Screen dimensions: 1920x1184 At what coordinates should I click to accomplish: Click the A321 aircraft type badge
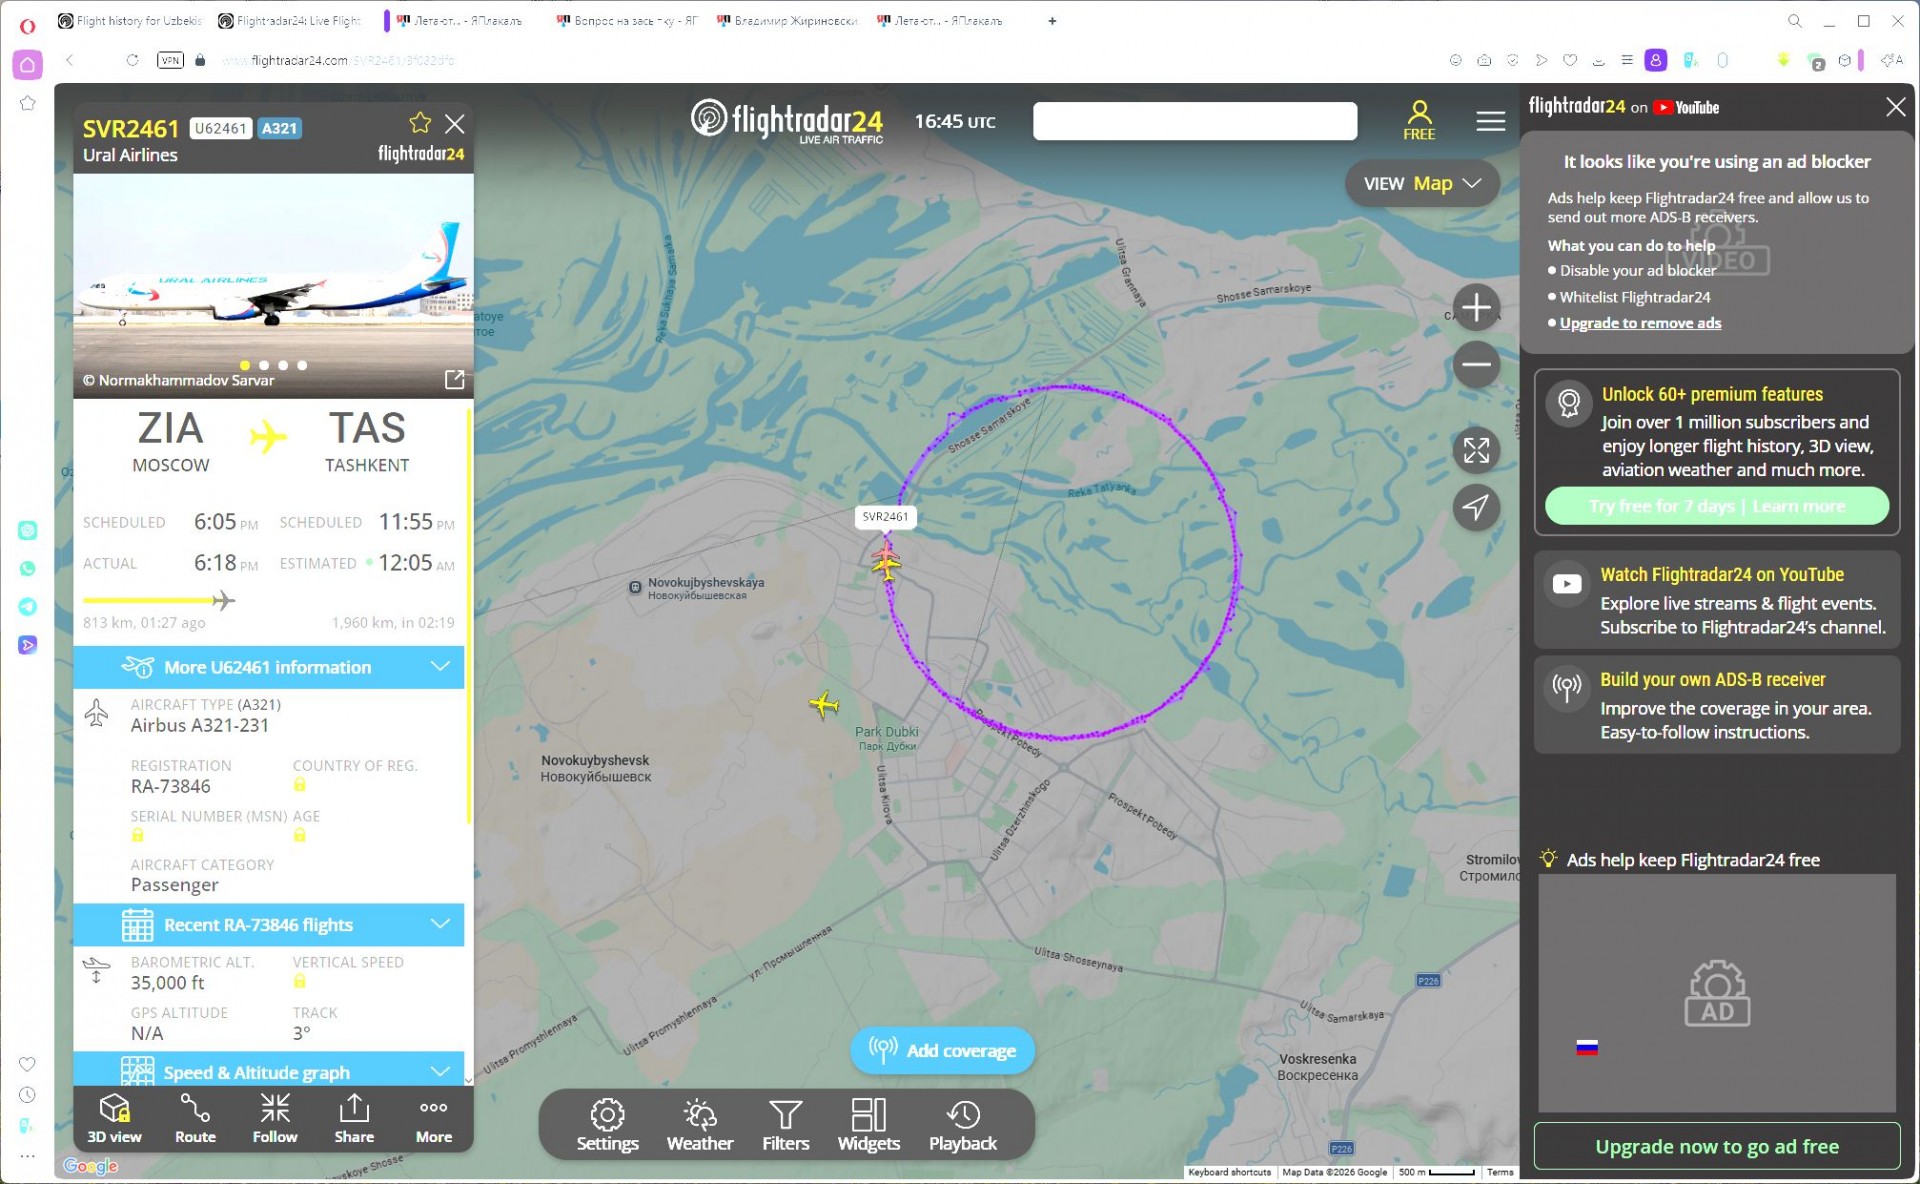[279, 128]
